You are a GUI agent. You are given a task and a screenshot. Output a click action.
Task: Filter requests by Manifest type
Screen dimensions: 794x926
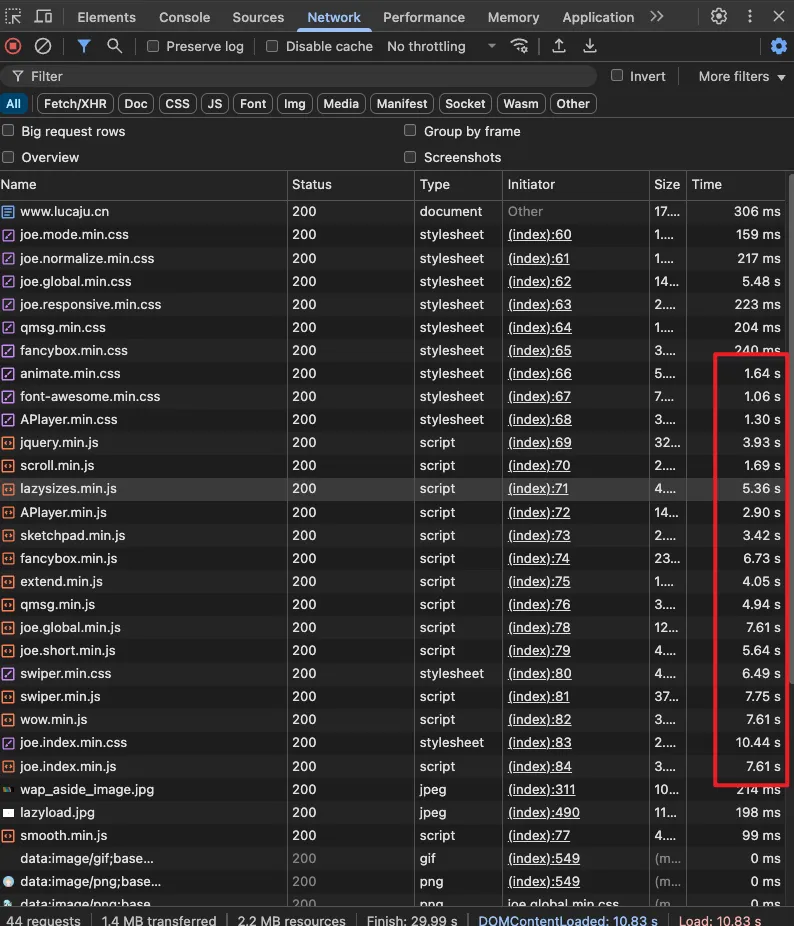pos(402,104)
